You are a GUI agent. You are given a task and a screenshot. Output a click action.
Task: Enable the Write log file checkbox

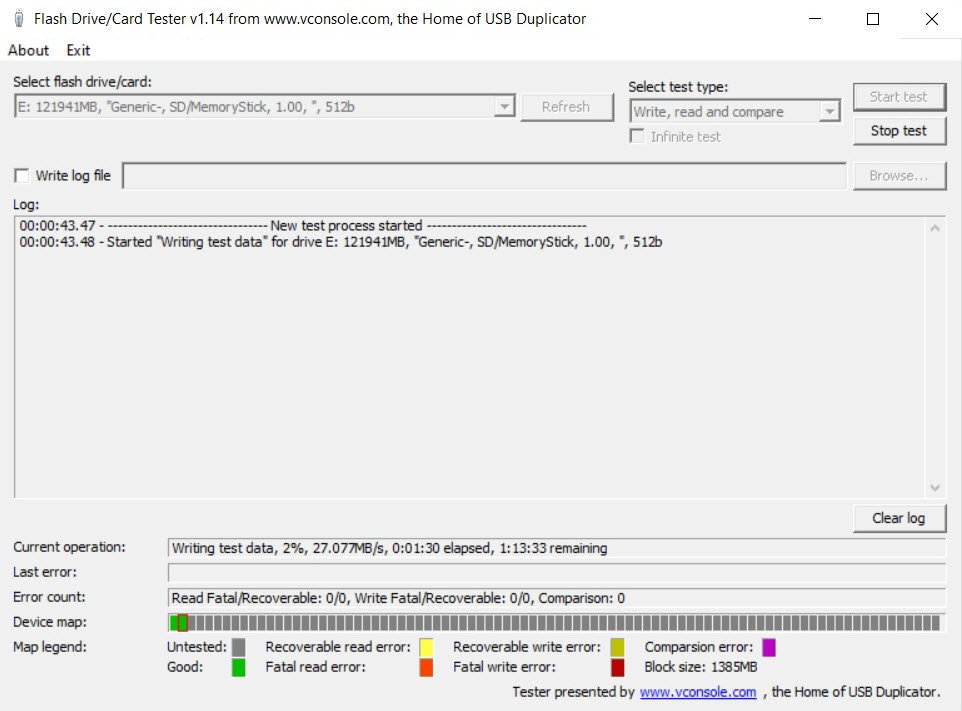tap(21, 176)
